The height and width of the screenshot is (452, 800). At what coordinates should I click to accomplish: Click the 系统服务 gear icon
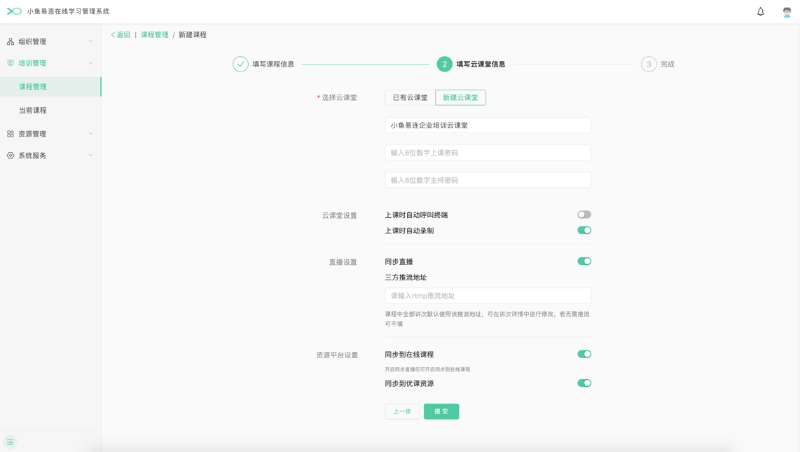pos(10,156)
